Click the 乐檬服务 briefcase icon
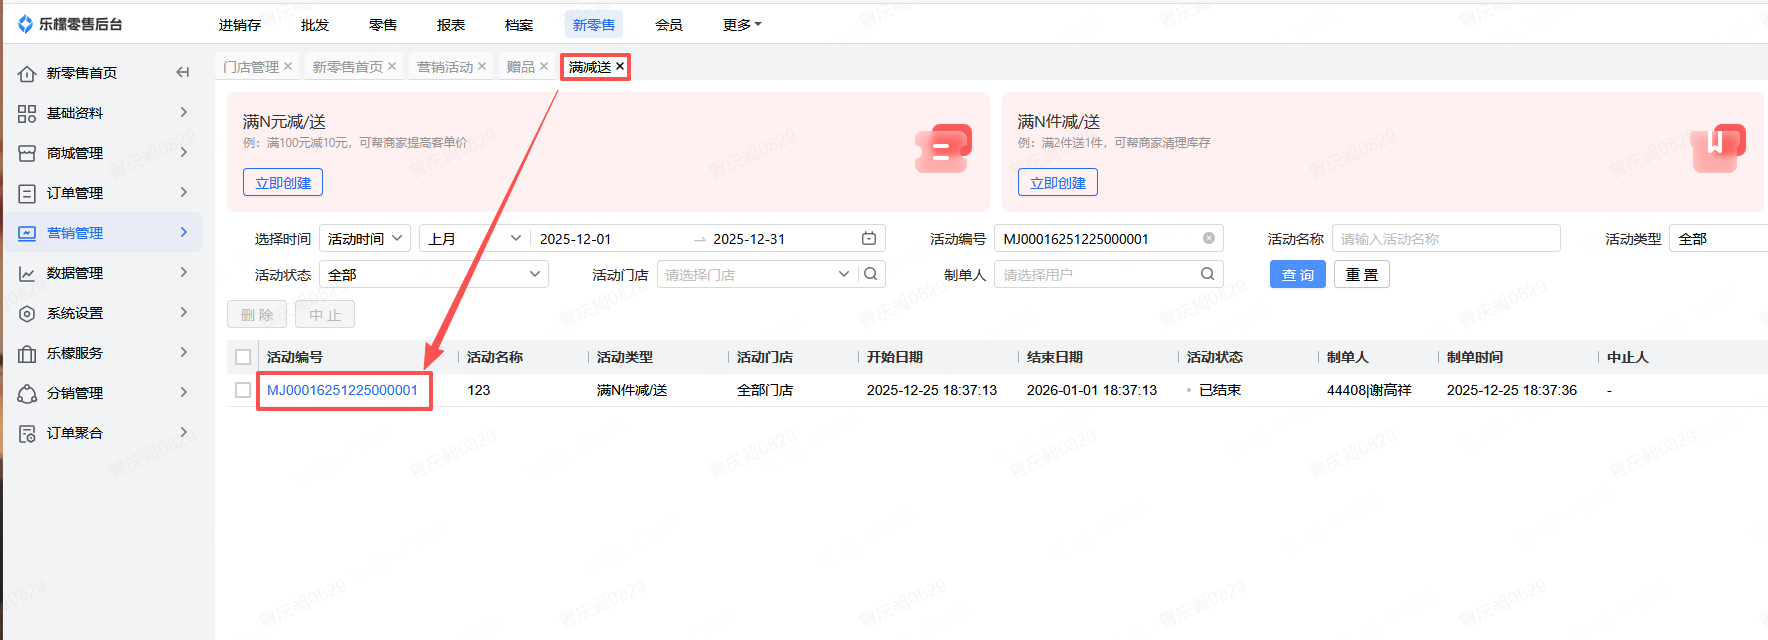 pos(27,353)
